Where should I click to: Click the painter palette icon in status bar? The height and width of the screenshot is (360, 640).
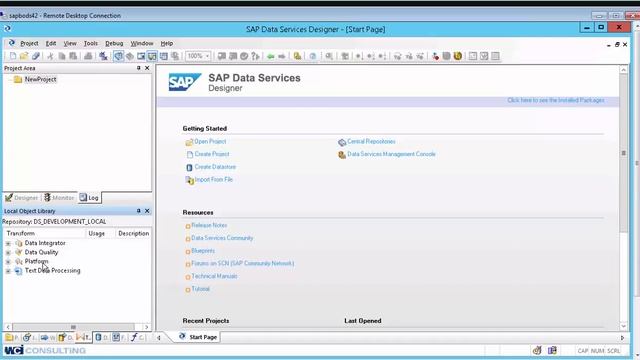pos(537,350)
